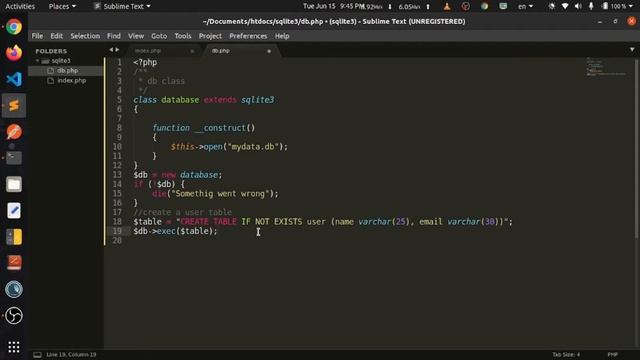
Task: Open the Wi-Fi network indicator
Action: coord(565,6)
